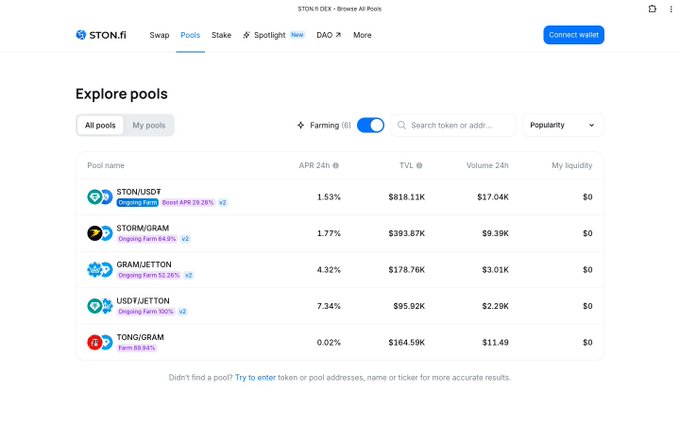Click the v2 badge on USD₮/JETTON row
The image size is (680, 425).
coord(183,311)
